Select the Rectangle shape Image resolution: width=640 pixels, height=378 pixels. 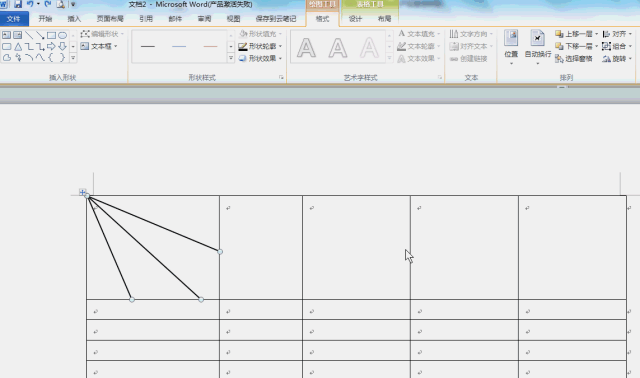tap(51, 35)
